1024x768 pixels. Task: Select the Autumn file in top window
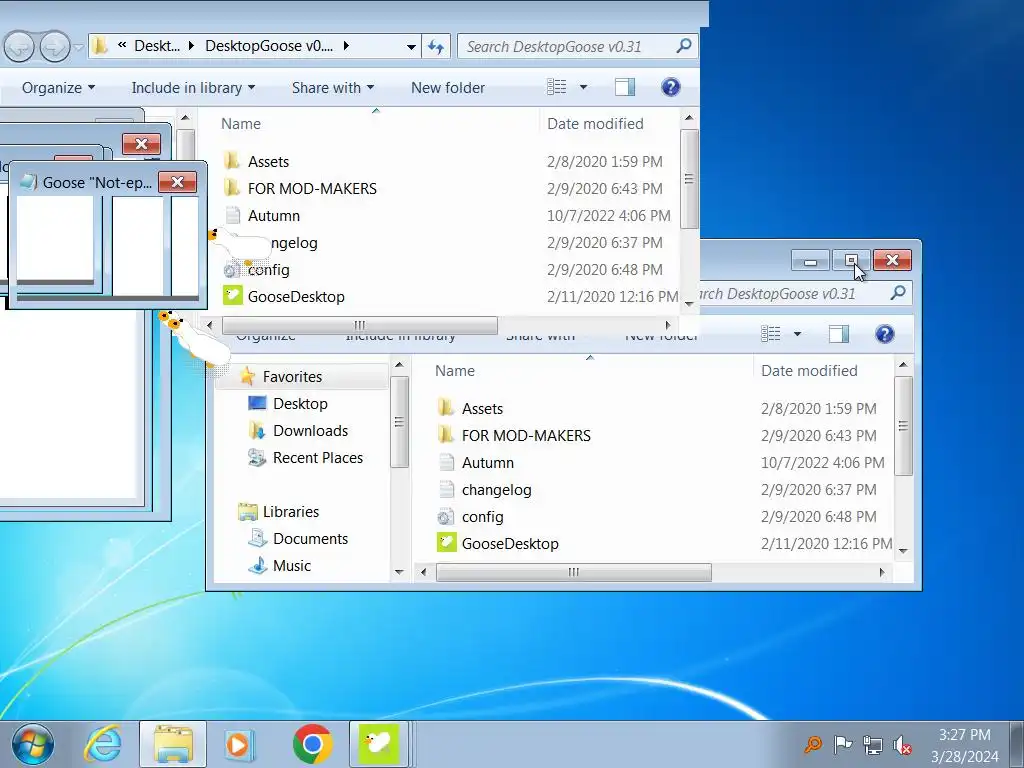click(x=273, y=216)
